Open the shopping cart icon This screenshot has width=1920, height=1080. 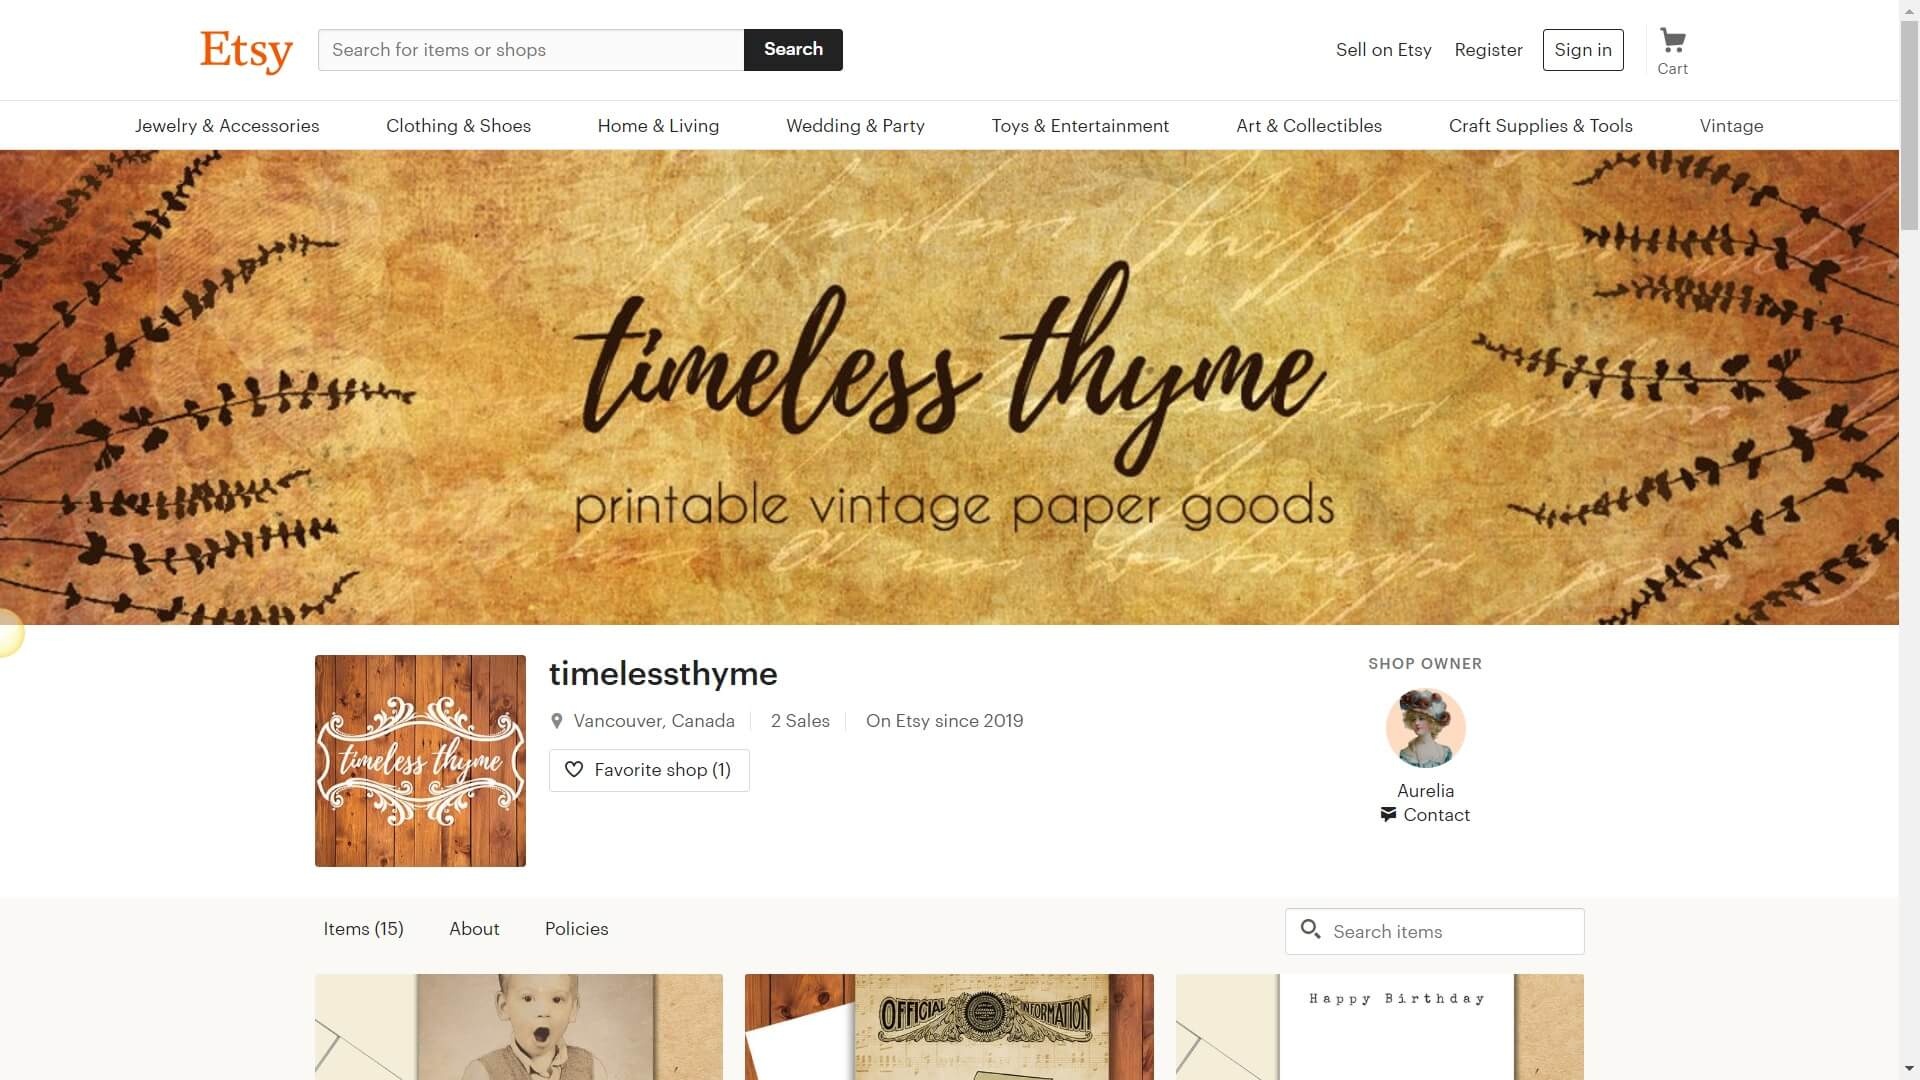coord(1672,41)
